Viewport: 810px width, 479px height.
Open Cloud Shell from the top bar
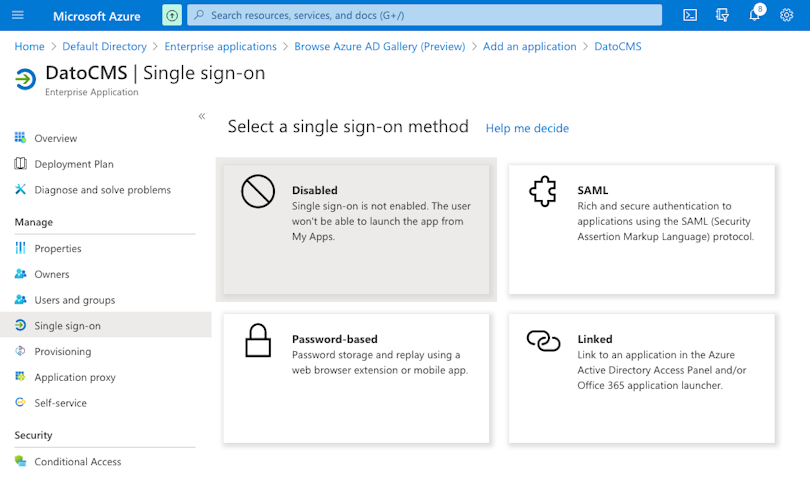tap(690, 15)
